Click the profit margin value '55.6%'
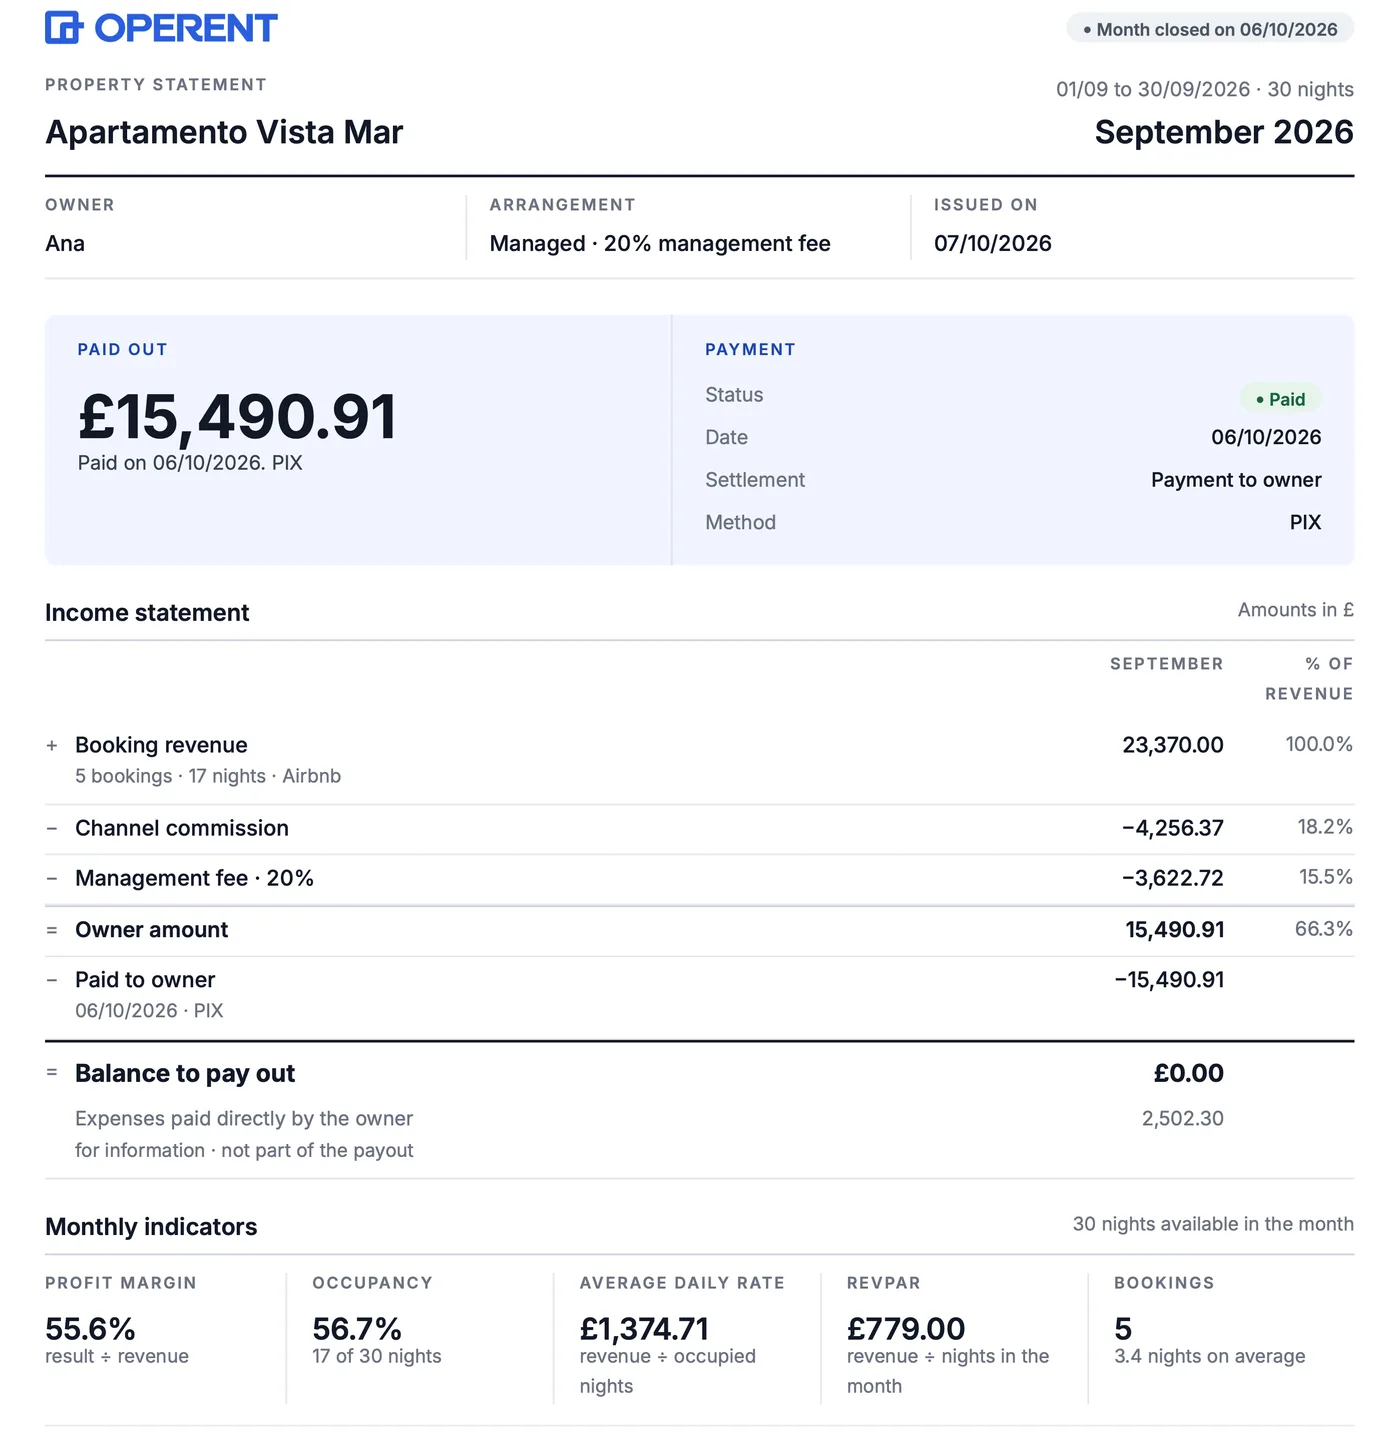The width and height of the screenshot is (1400, 1452). click(x=90, y=1328)
